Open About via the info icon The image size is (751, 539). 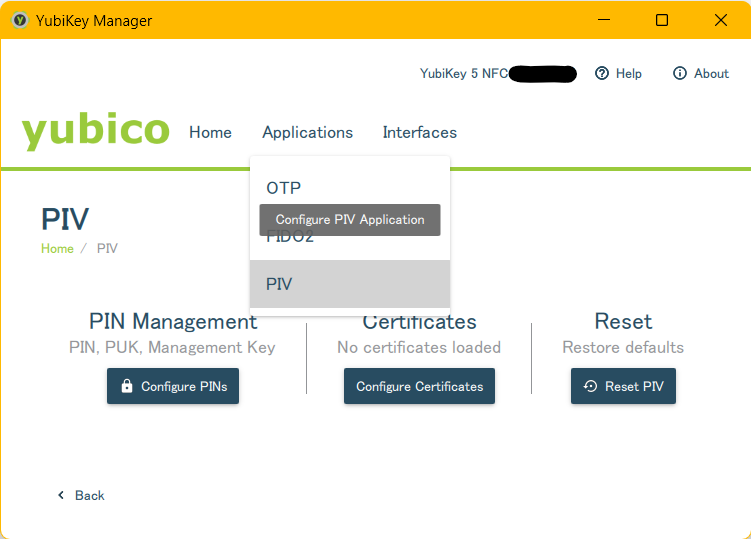click(680, 73)
